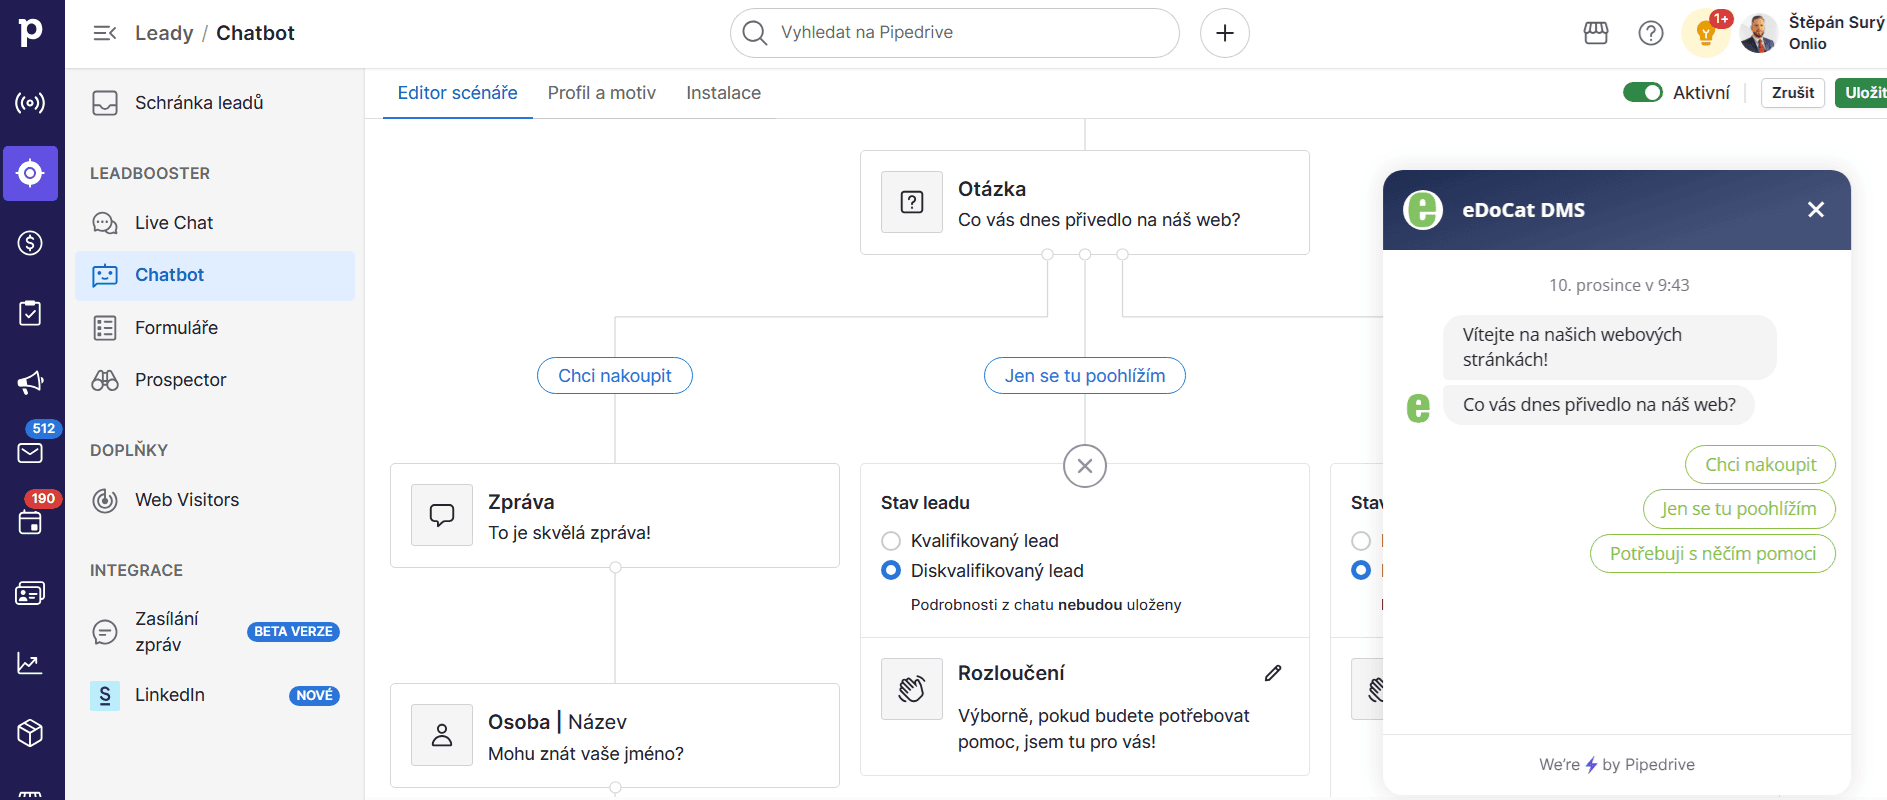Switch to the Editor scénáře tab
The width and height of the screenshot is (1887, 800).
point(457,93)
